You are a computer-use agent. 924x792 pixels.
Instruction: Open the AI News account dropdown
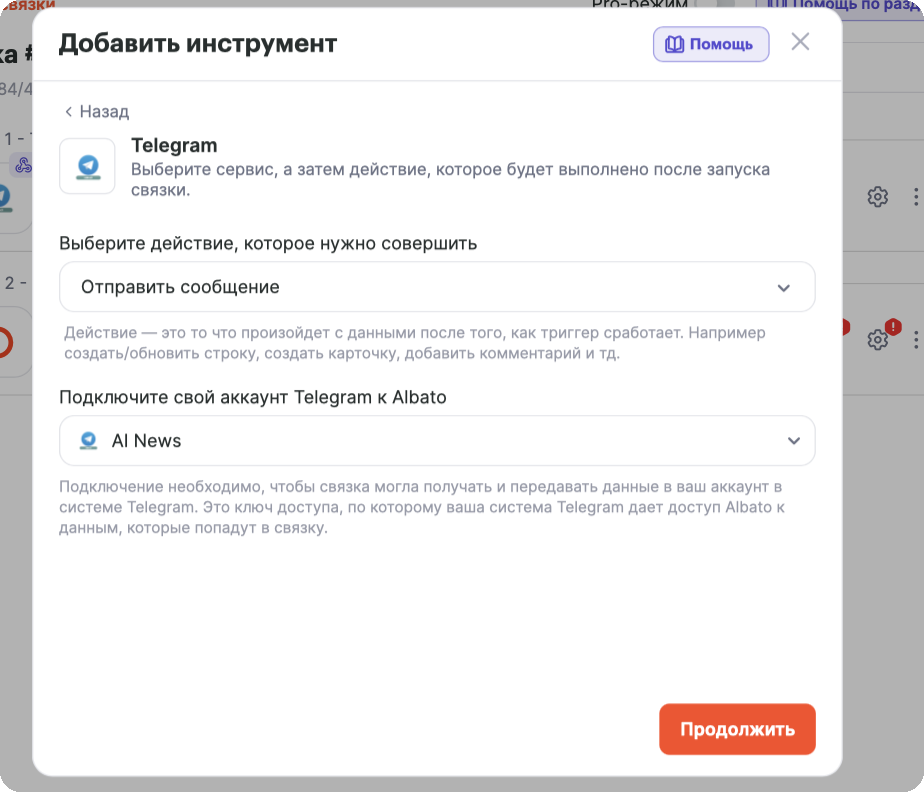[437, 441]
